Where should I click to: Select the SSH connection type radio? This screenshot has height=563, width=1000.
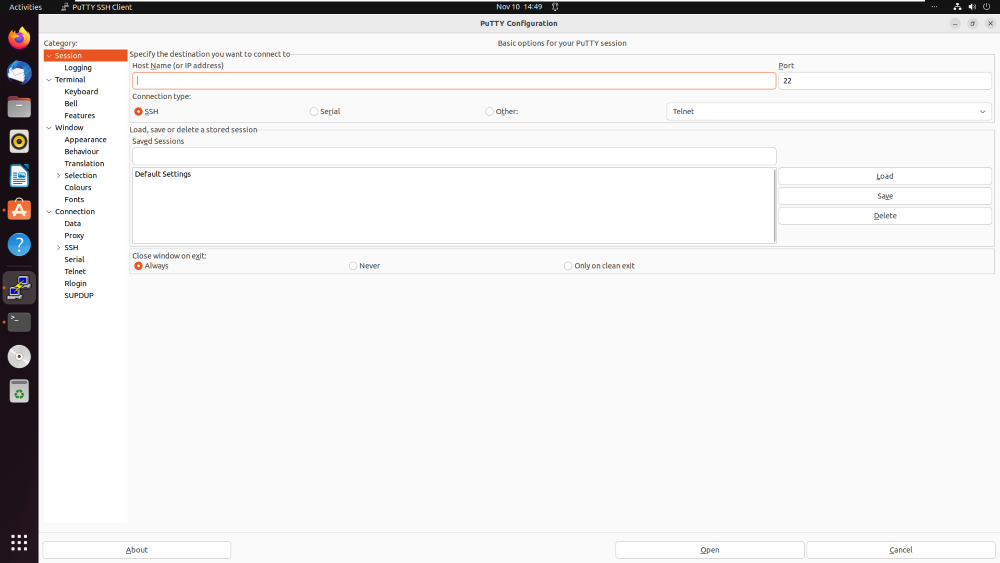click(x=138, y=112)
